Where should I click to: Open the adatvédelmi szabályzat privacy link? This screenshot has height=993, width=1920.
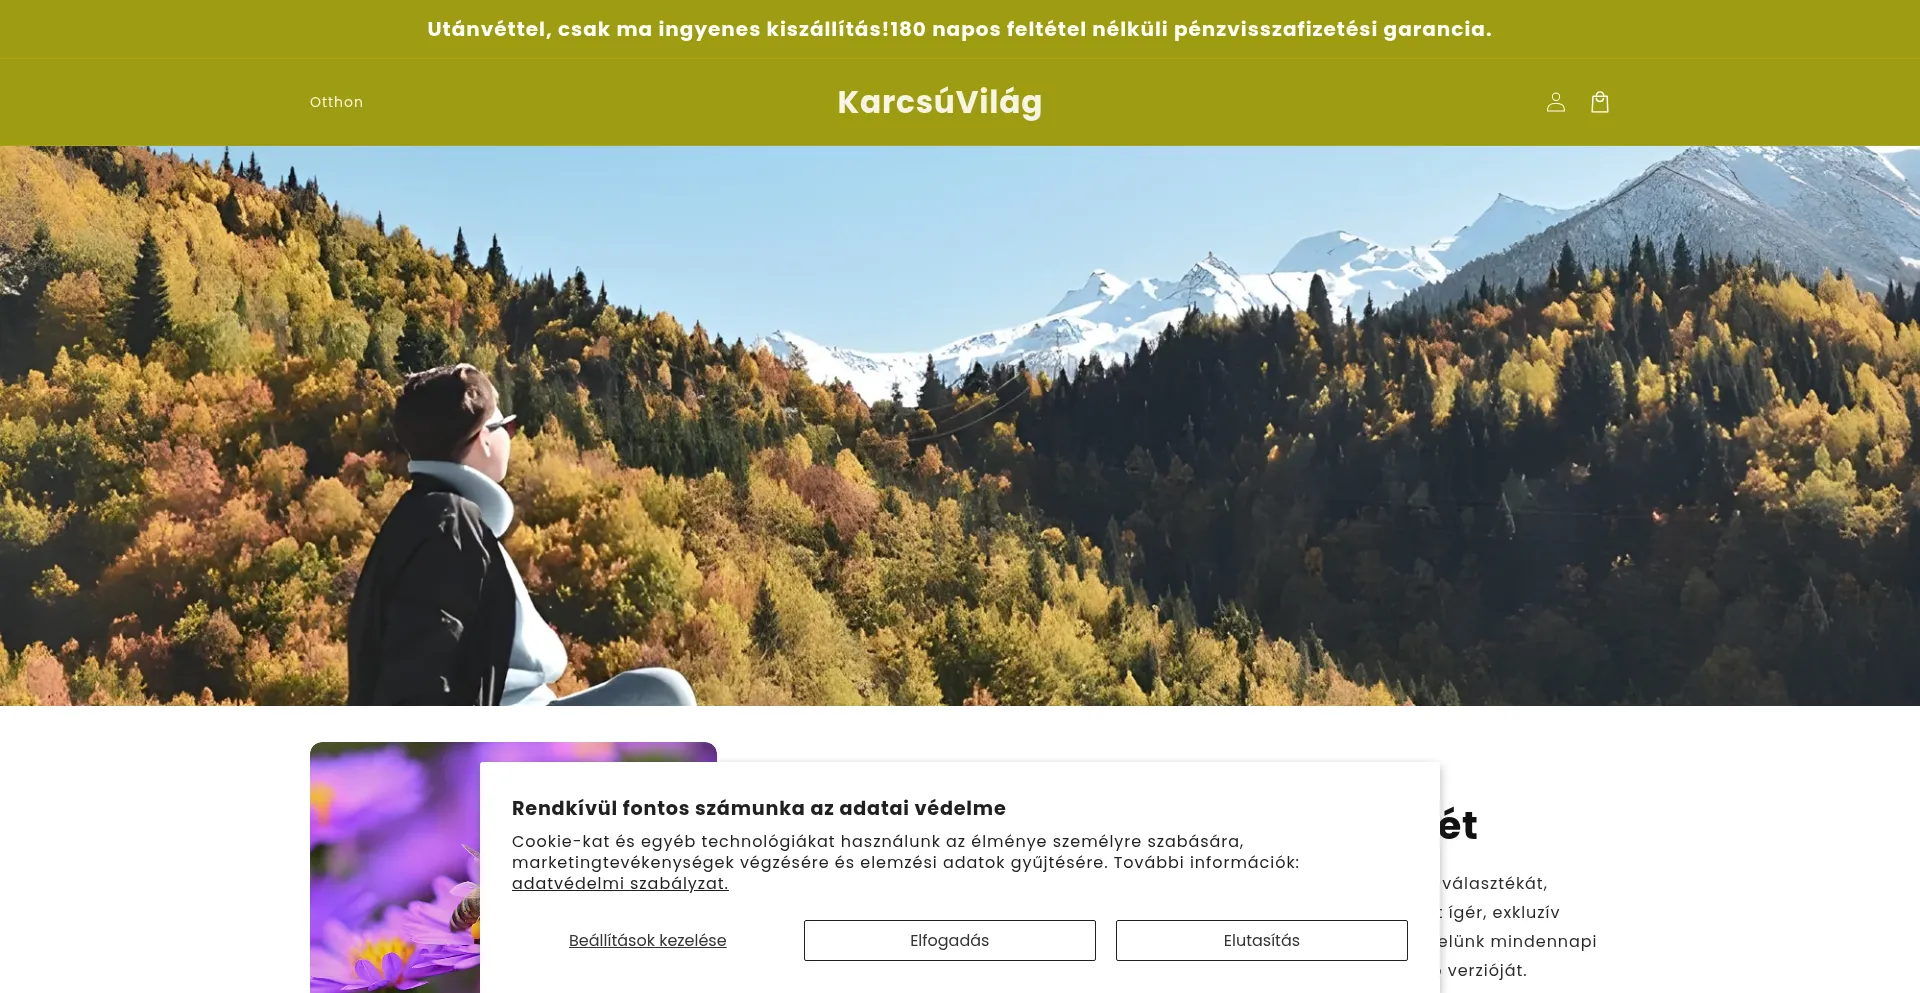(x=620, y=883)
